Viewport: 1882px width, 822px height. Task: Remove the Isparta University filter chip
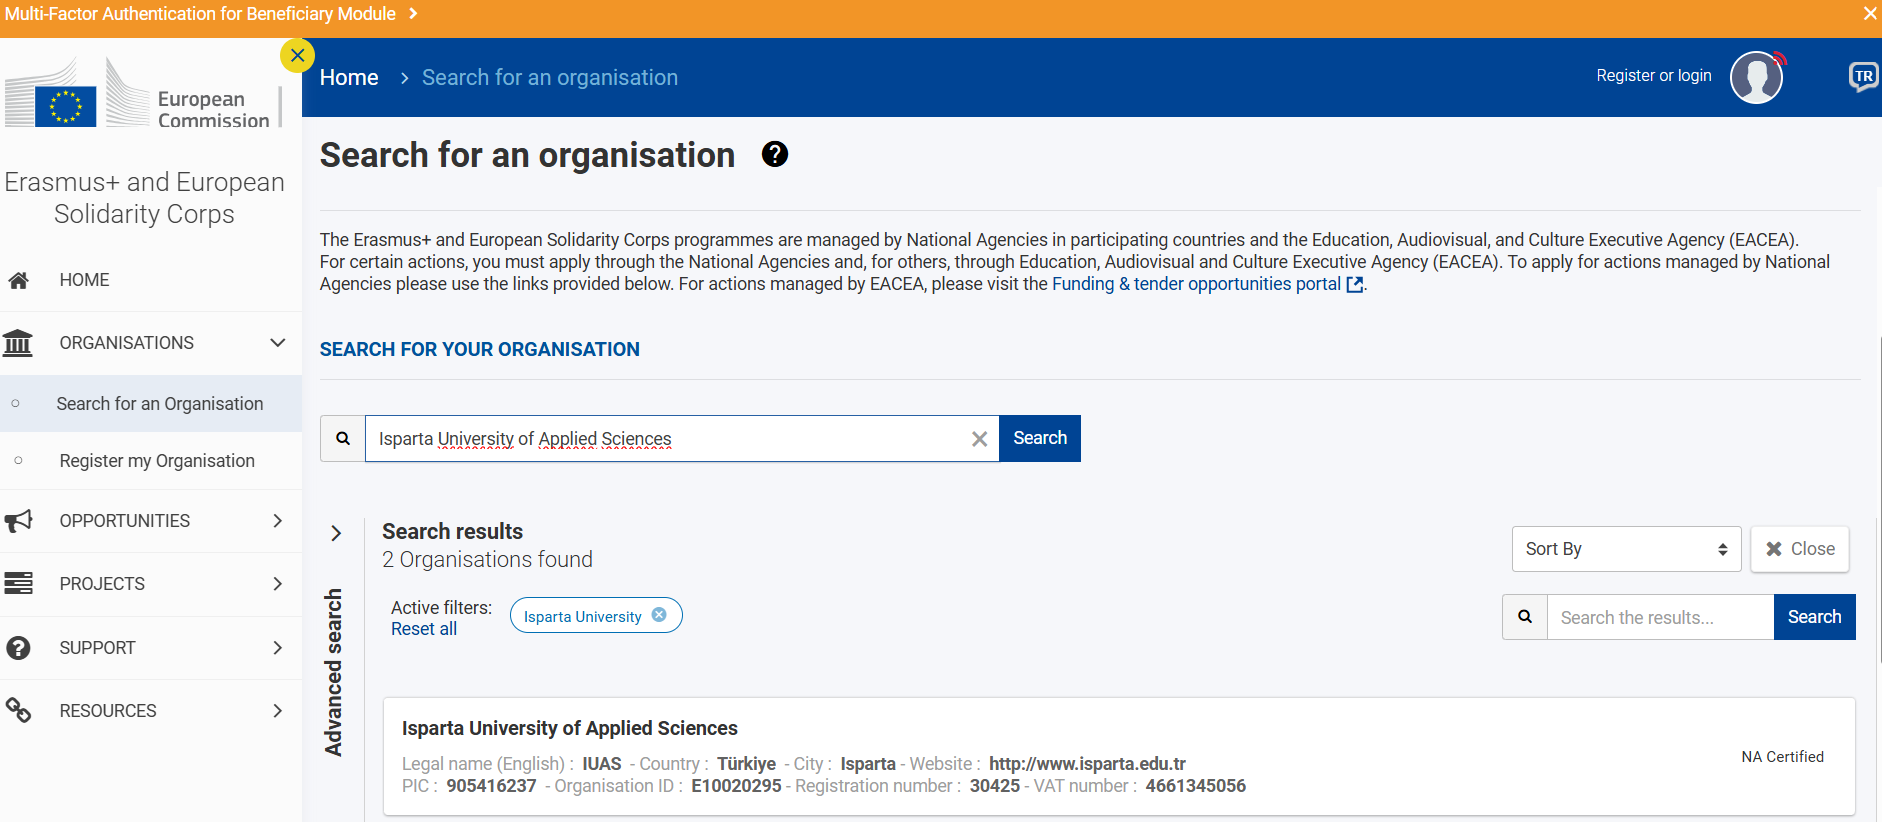pos(659,615)
